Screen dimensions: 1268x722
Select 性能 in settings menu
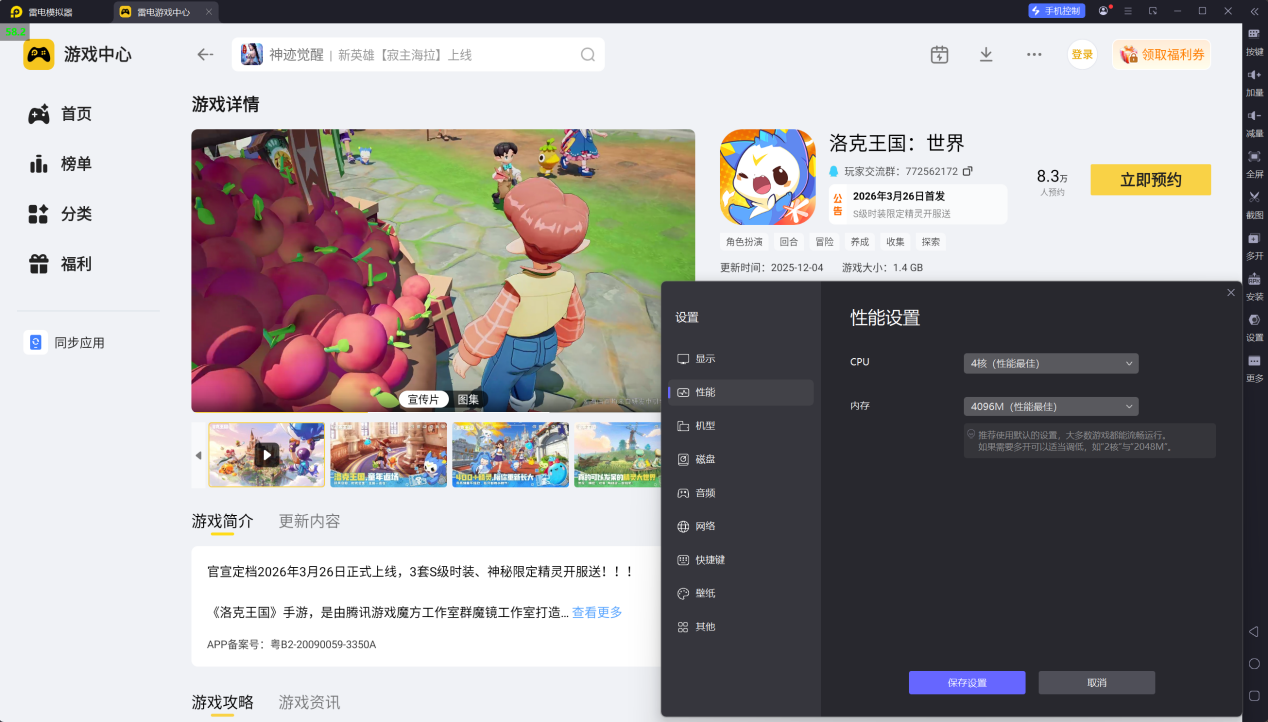click(741, 392)
